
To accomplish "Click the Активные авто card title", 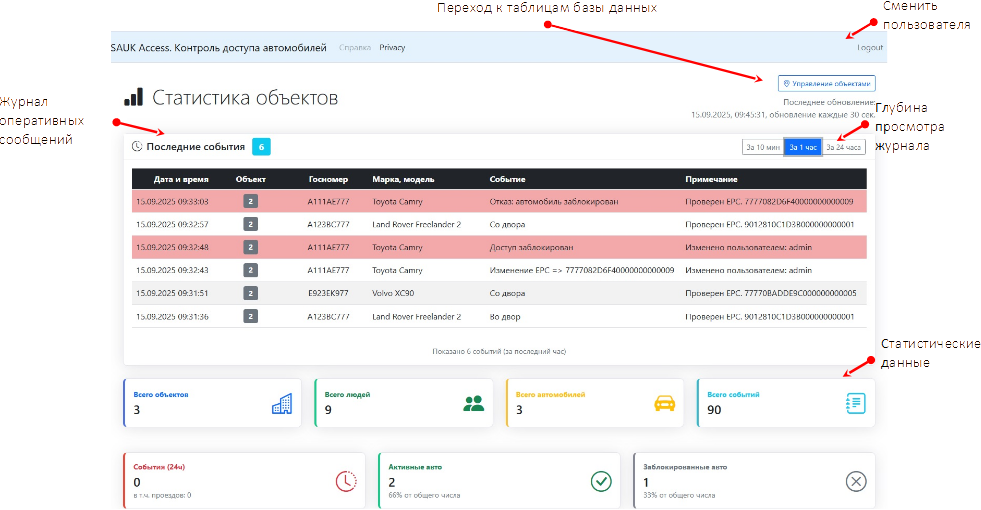I will (415, 467).
